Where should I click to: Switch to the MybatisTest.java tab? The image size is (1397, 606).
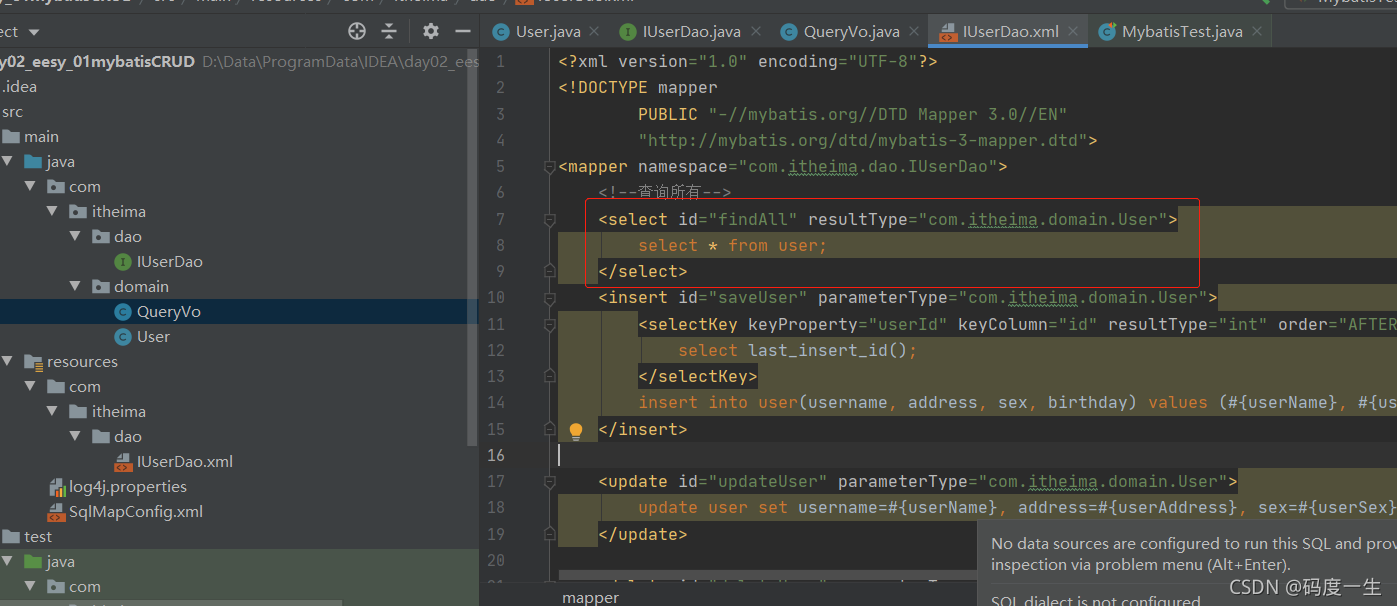(1182, 32)
